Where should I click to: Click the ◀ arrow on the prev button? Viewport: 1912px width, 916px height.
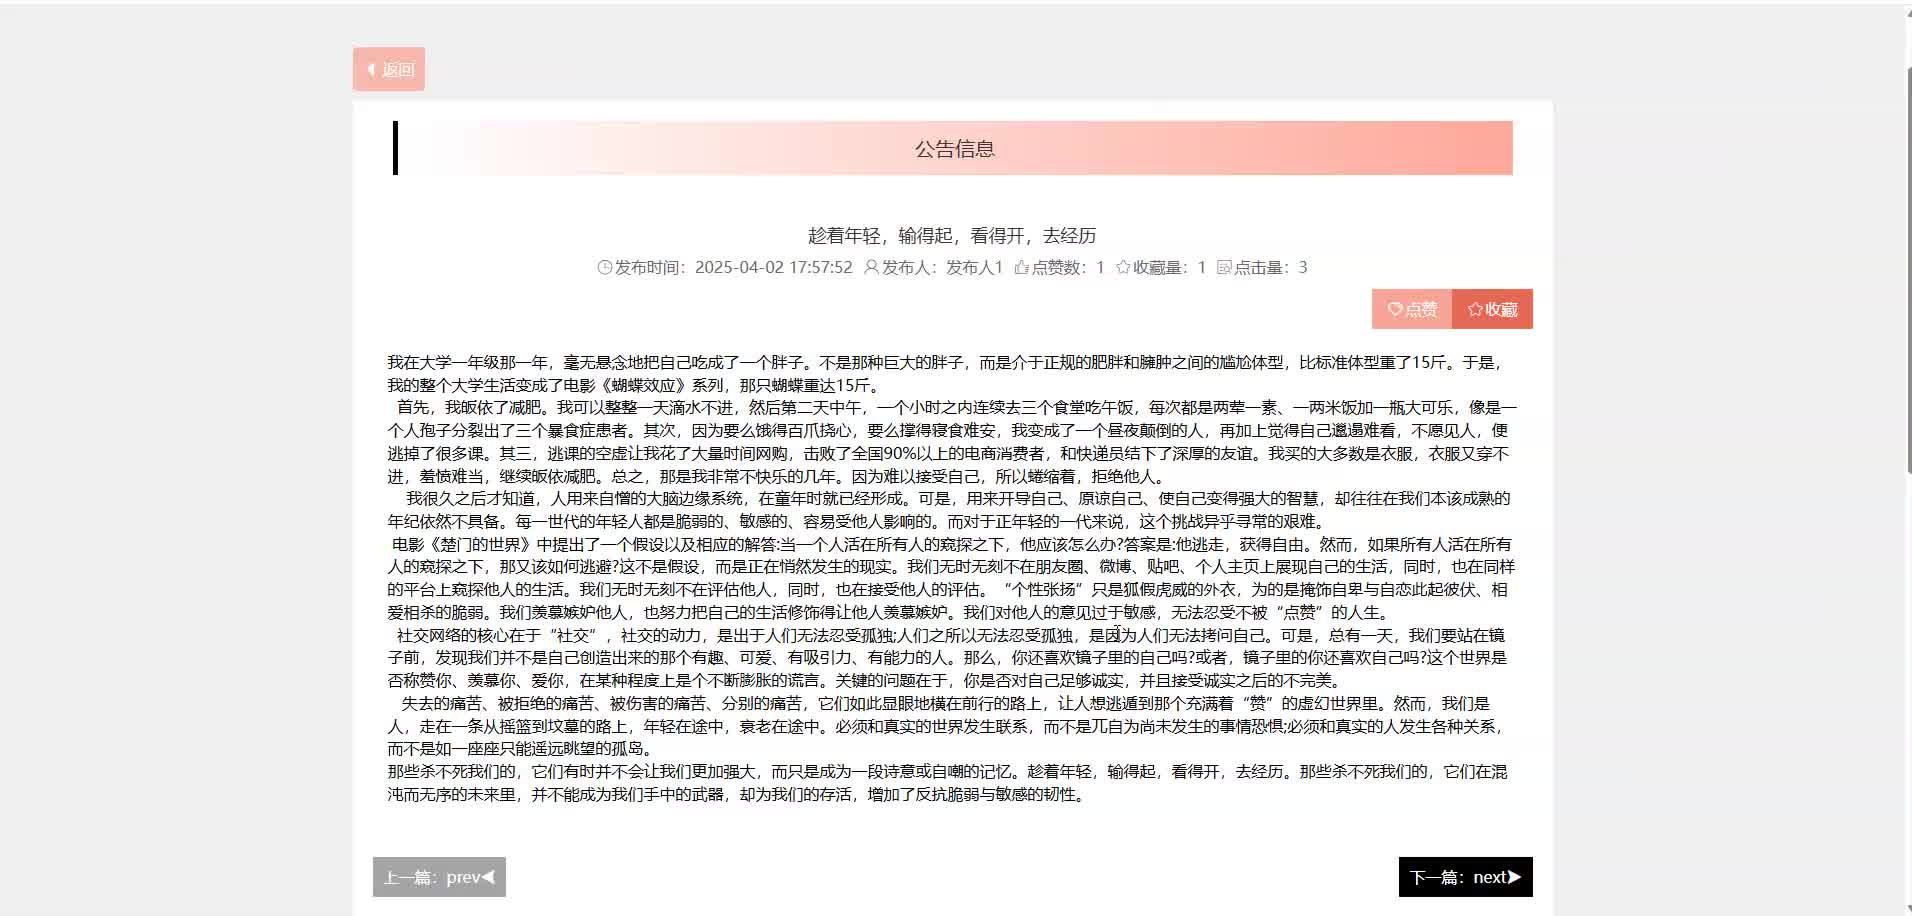[x=487, y=877]
